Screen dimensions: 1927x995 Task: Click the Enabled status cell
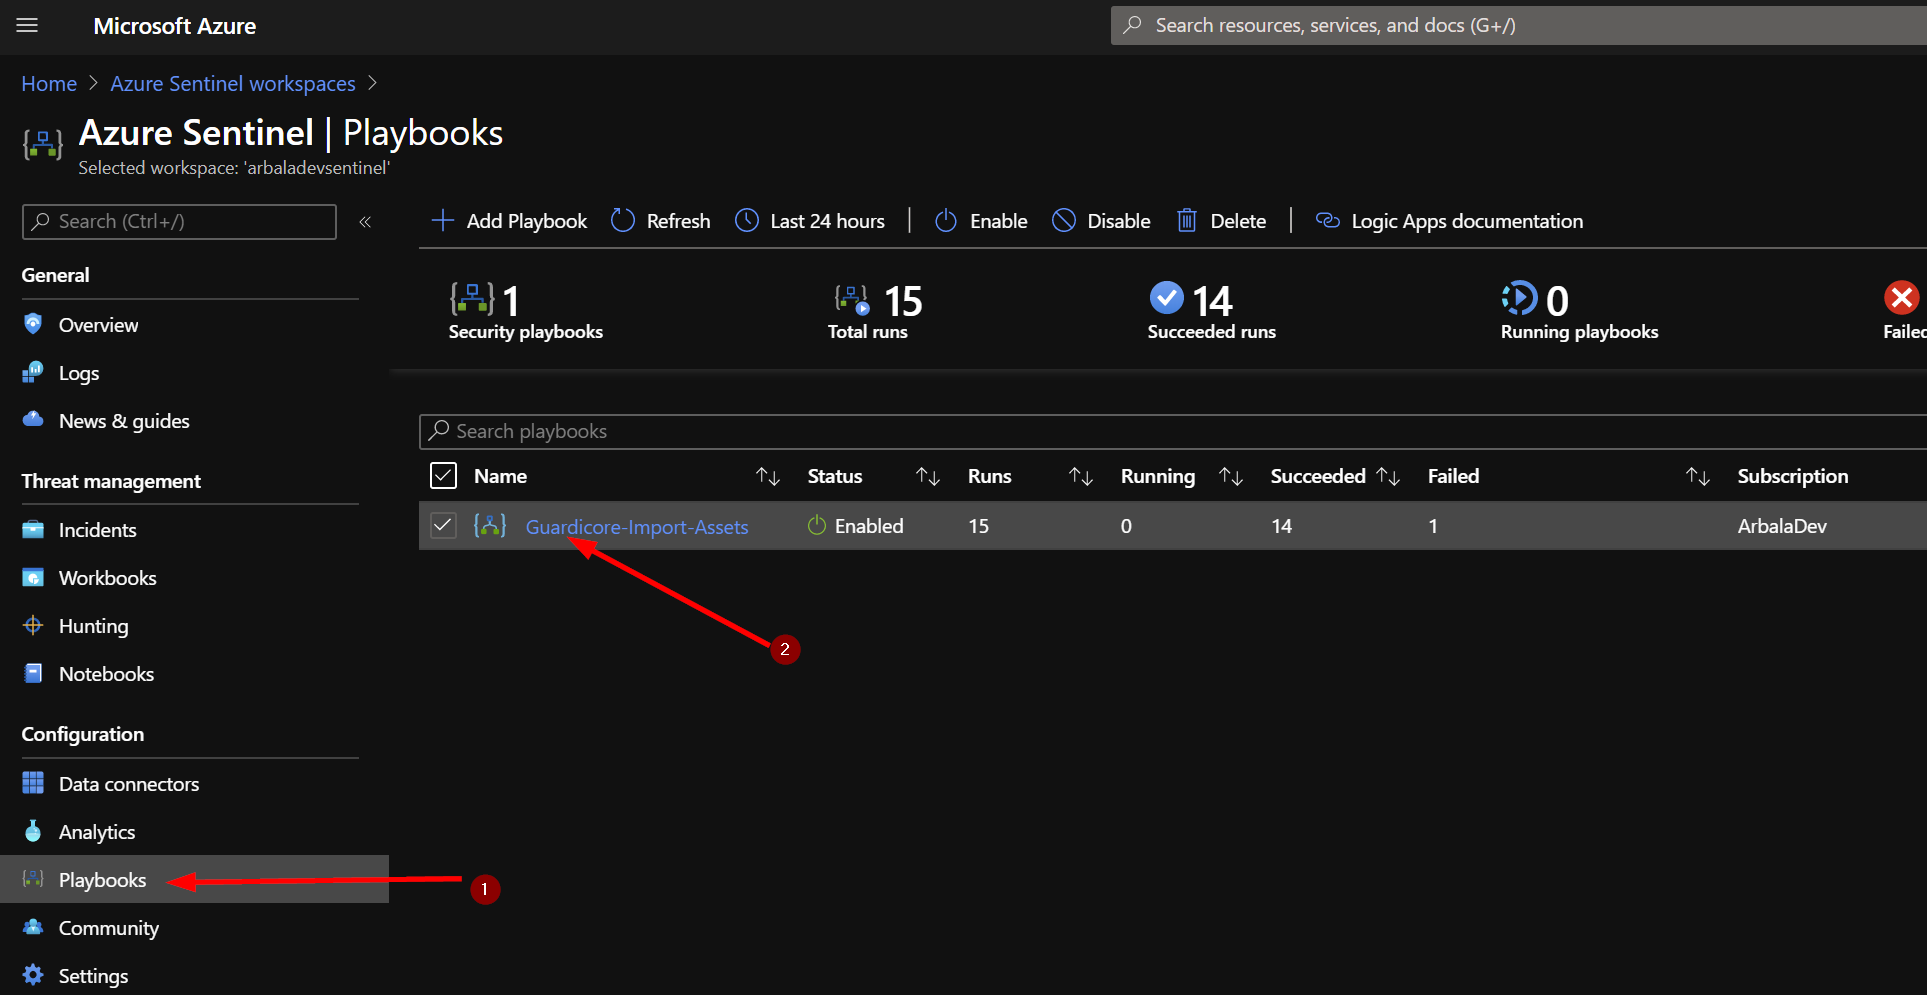pos(856,525)
